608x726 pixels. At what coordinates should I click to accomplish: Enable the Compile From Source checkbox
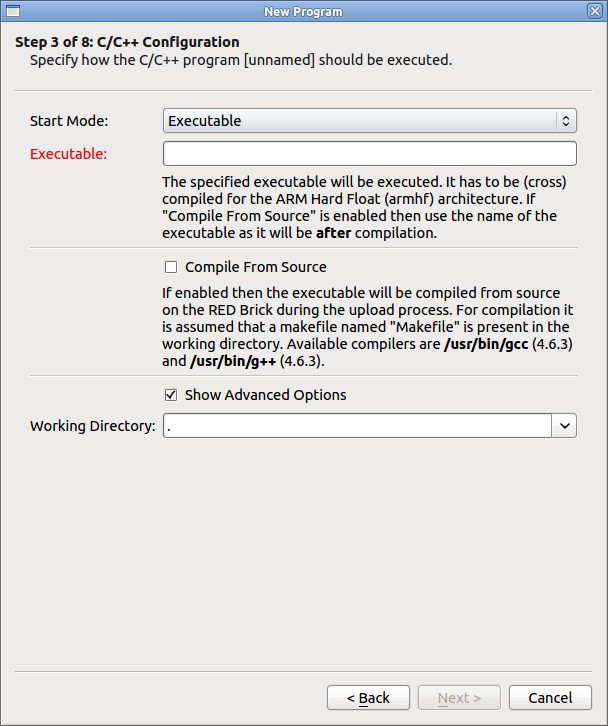[x=171, y=267]
